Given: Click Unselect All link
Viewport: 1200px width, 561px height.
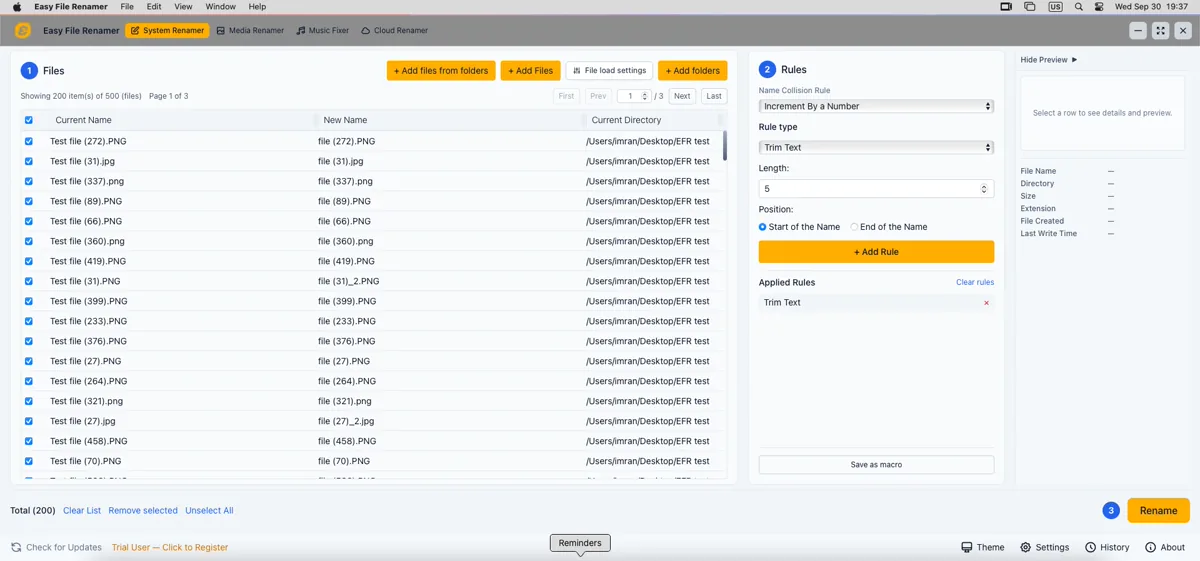Looking at the screenshot, I should coord(209,510).
